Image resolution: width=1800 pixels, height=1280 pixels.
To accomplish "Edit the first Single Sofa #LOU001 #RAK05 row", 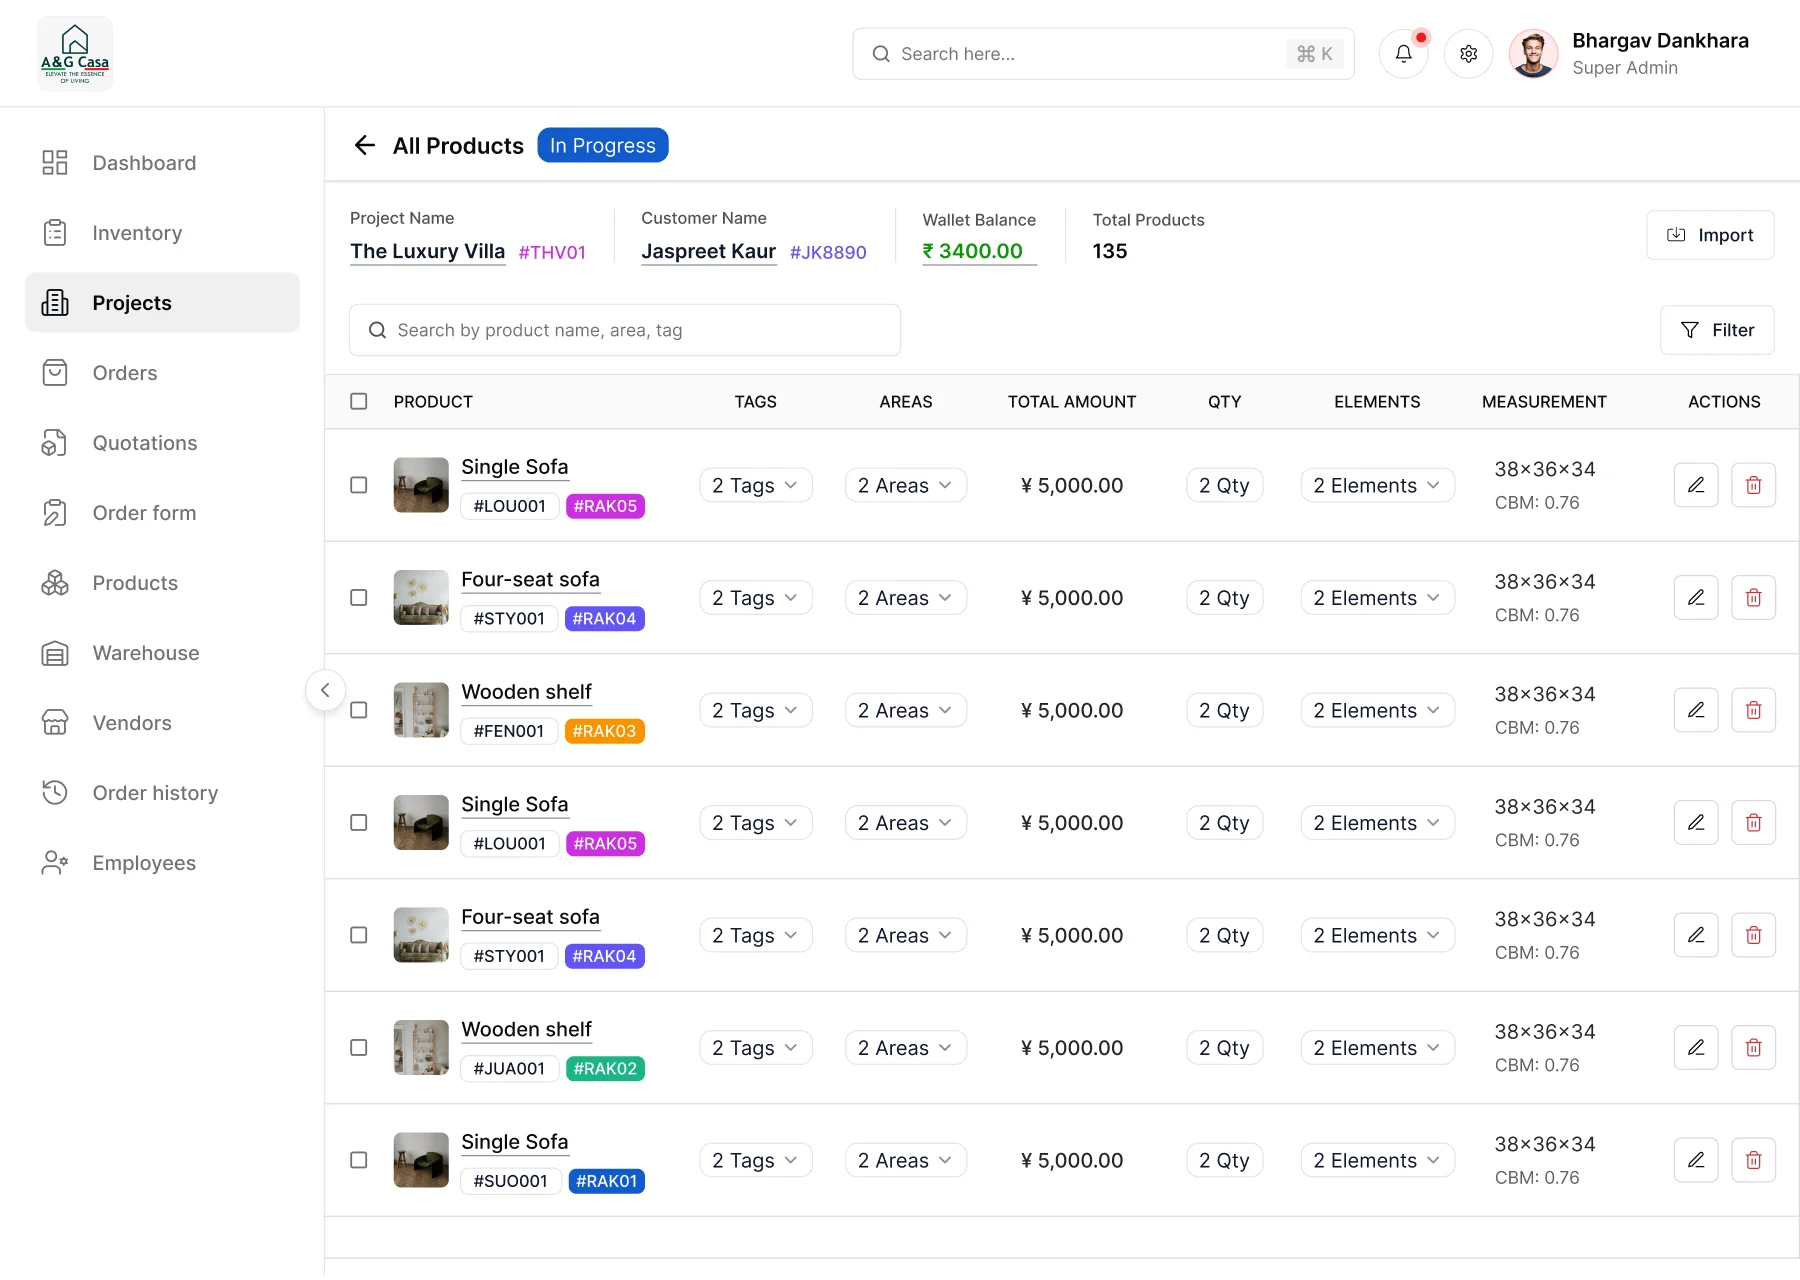I will click(x=1696, y=485).
